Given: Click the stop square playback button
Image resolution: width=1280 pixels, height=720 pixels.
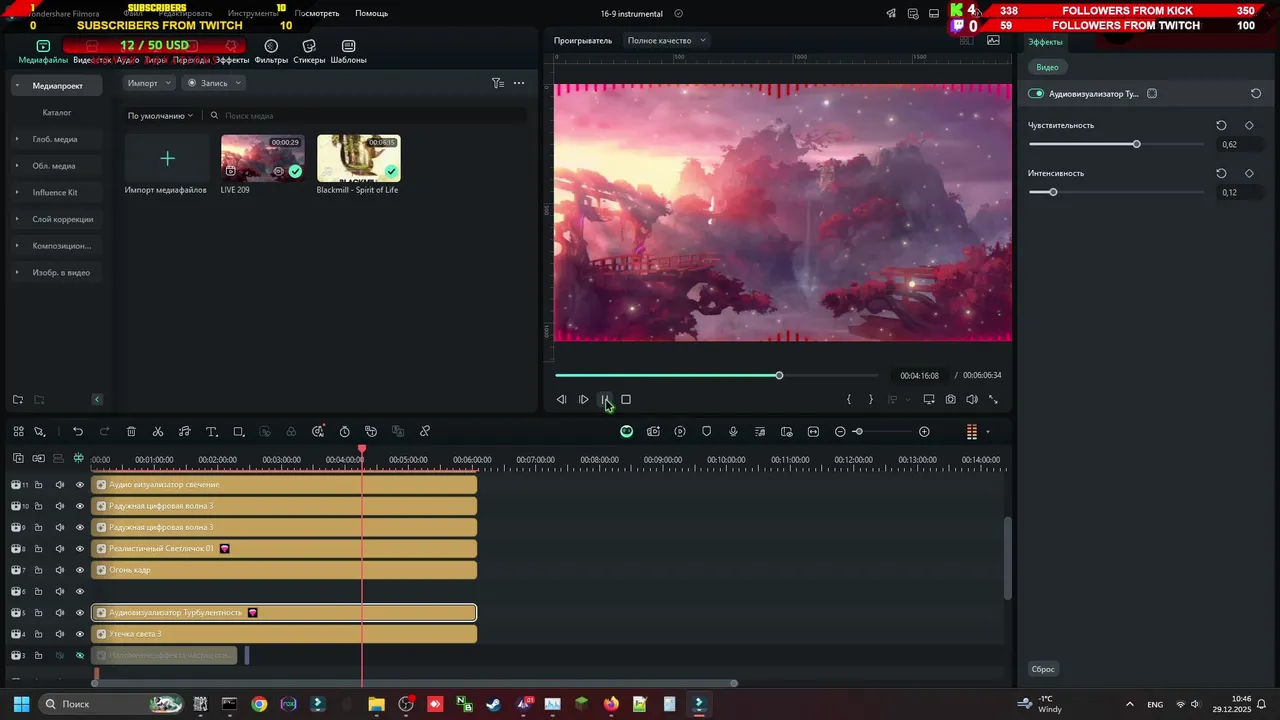Looking at the screenshot, I should (626, 399).
